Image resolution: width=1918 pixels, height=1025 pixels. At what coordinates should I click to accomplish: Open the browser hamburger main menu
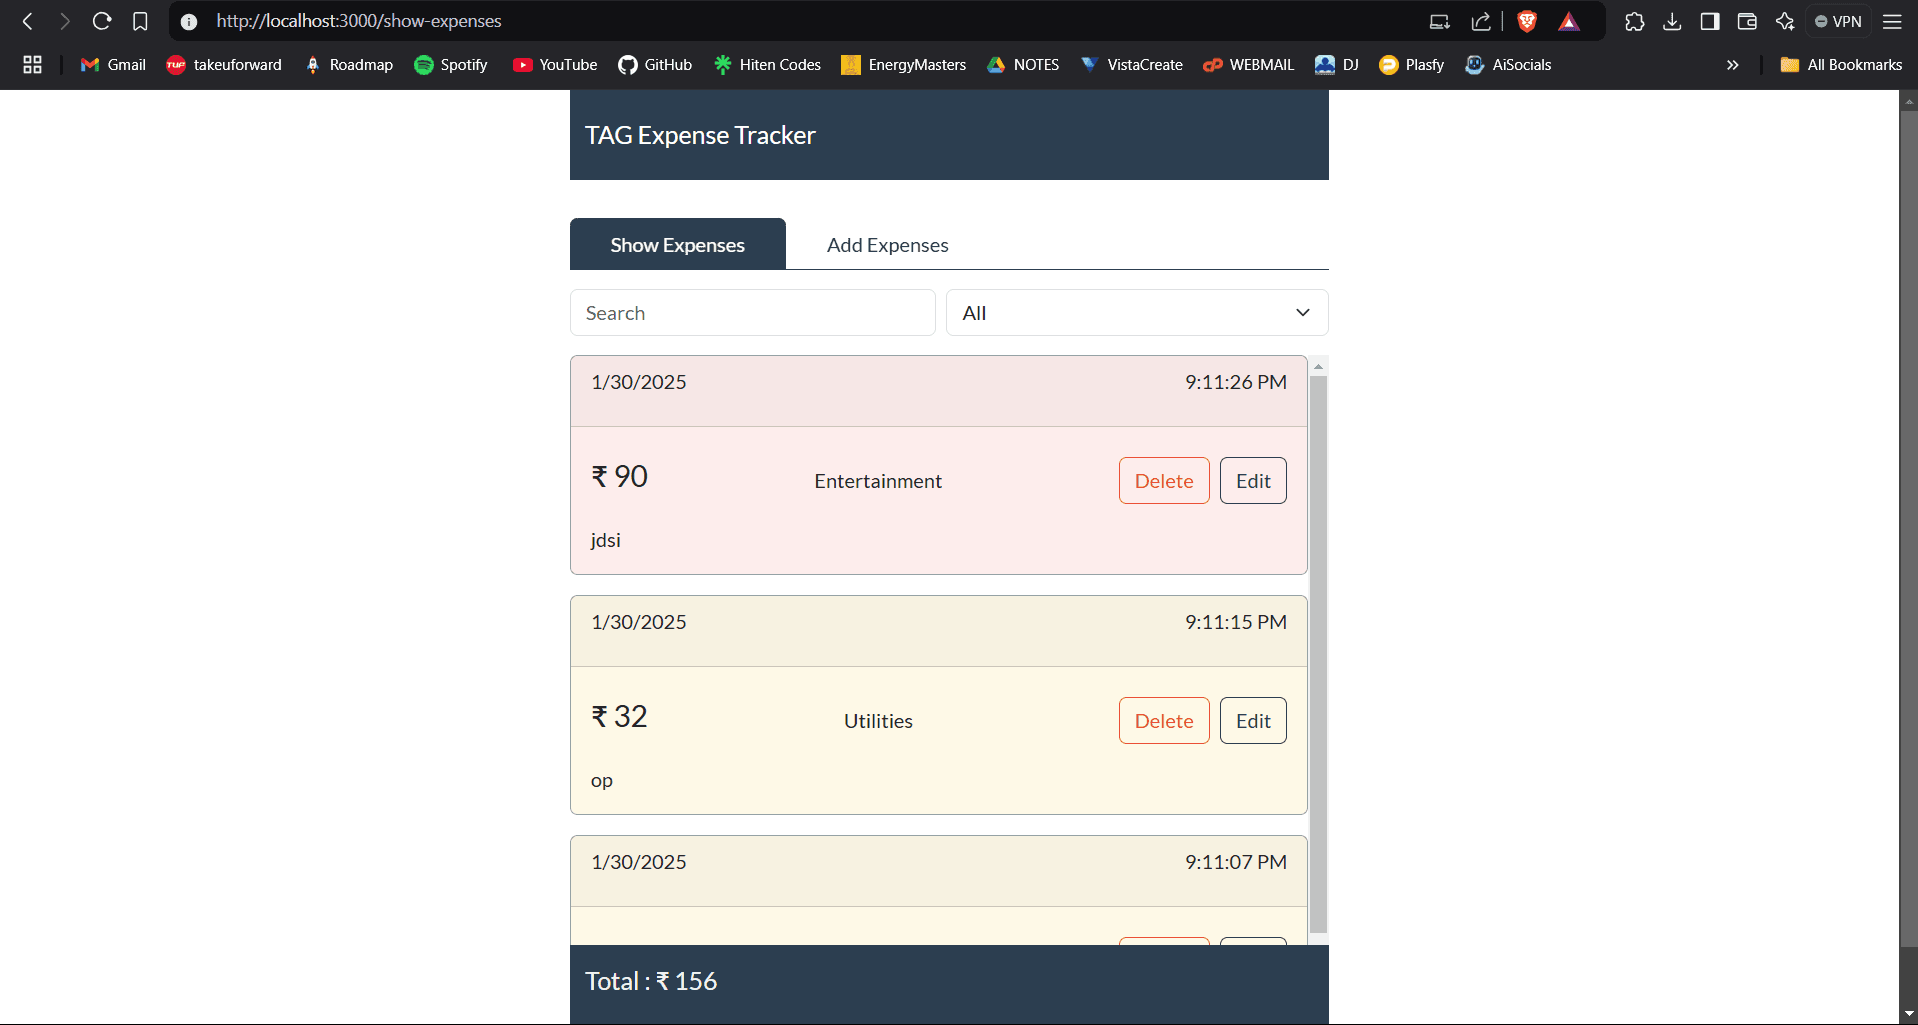1892,21
